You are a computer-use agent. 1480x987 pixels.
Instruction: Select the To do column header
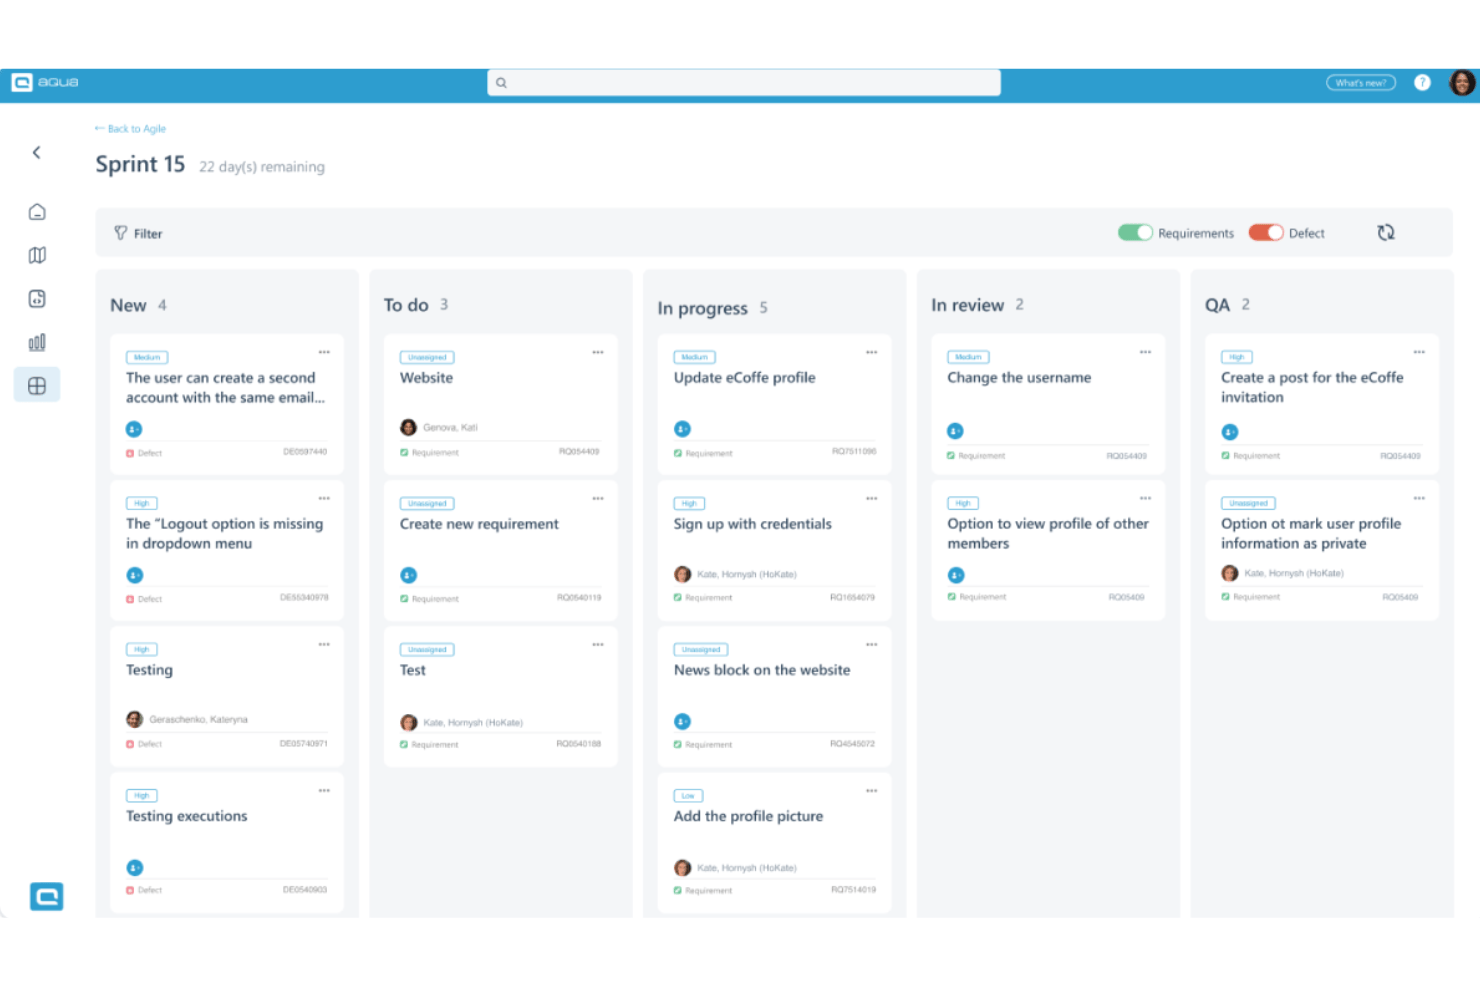[x=406, y=305]
